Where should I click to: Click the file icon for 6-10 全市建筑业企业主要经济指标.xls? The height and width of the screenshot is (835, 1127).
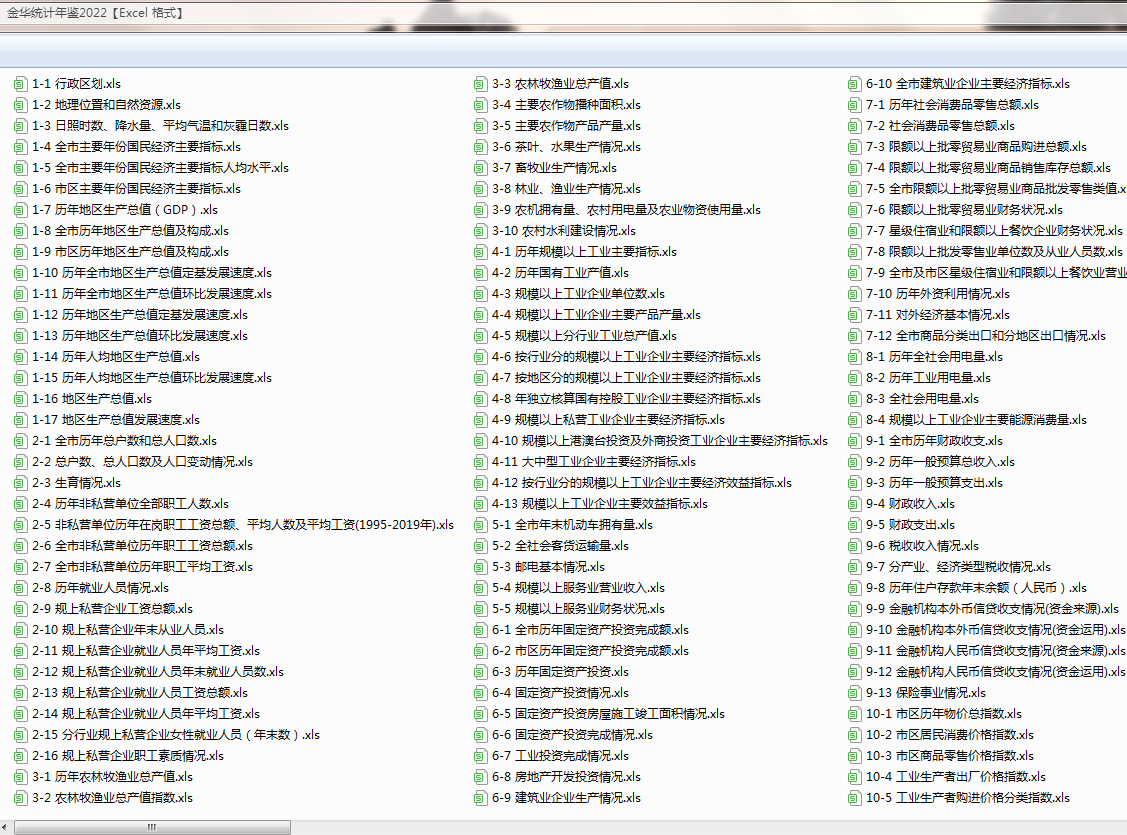[x=854, y=84]
